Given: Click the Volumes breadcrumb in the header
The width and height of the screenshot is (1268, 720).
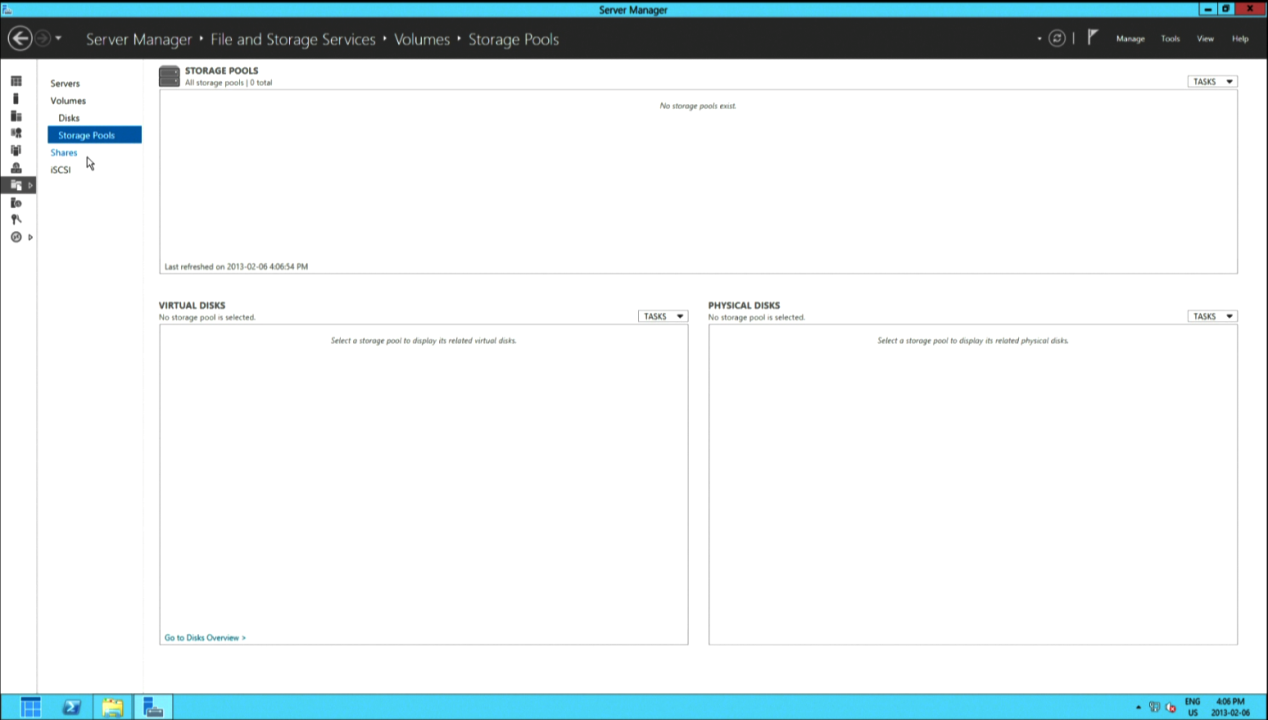Looking at the screenshot, I should coord(421,40).
